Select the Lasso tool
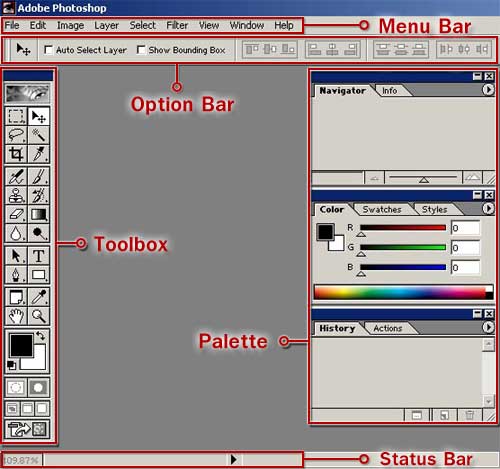Screen dimensions: 500x469 16,135
